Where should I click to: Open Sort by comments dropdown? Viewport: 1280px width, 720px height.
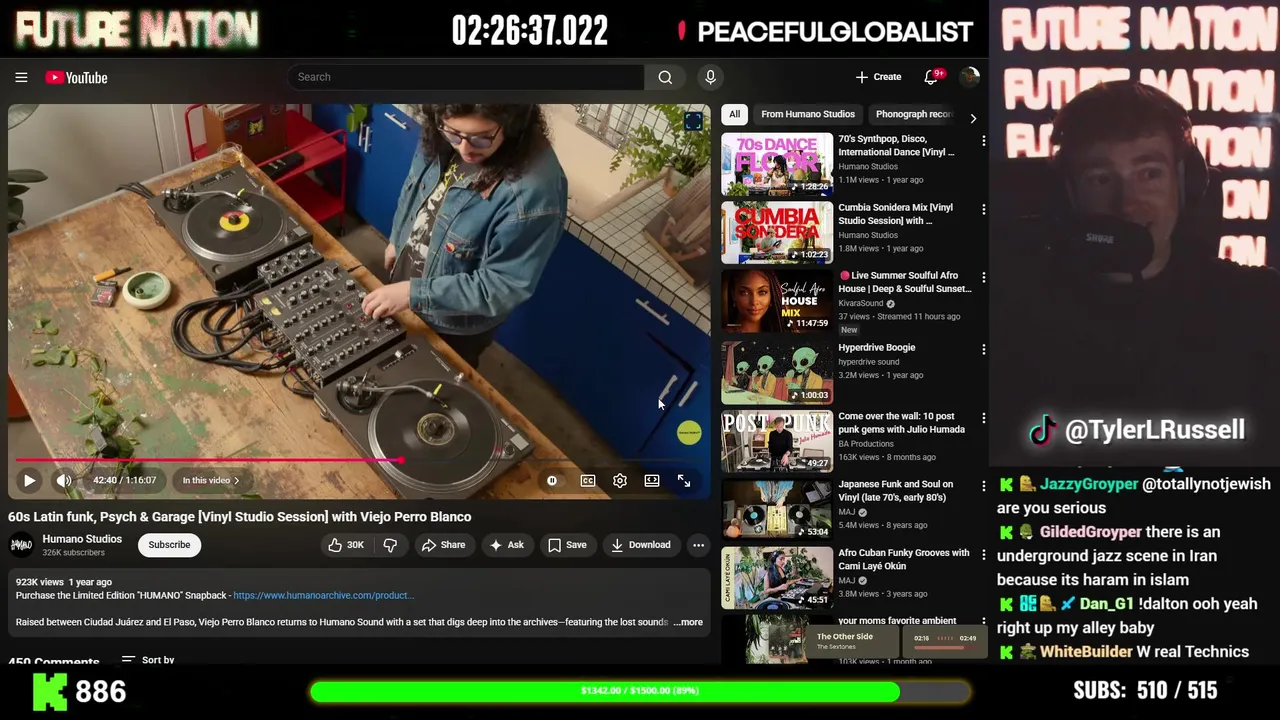coord(148,660)
